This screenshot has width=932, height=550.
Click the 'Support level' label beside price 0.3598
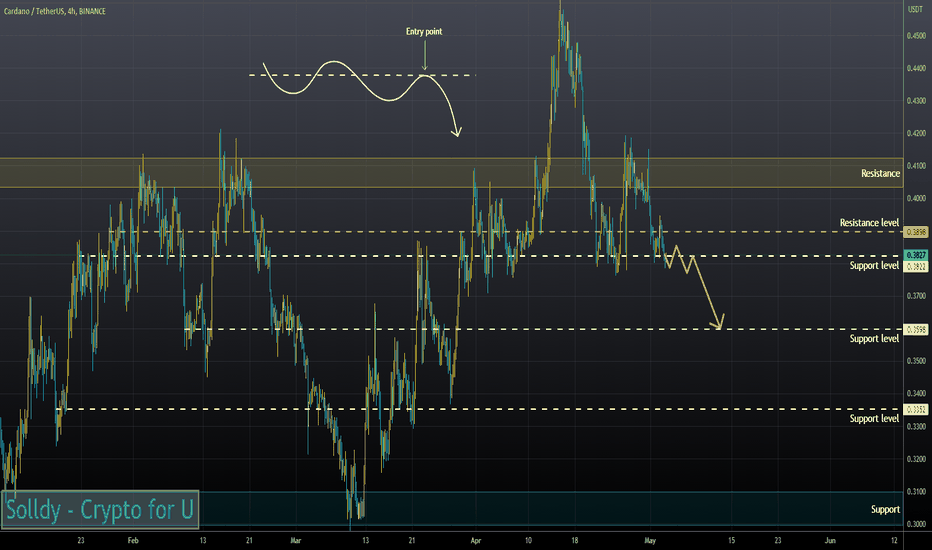point(874,338)
